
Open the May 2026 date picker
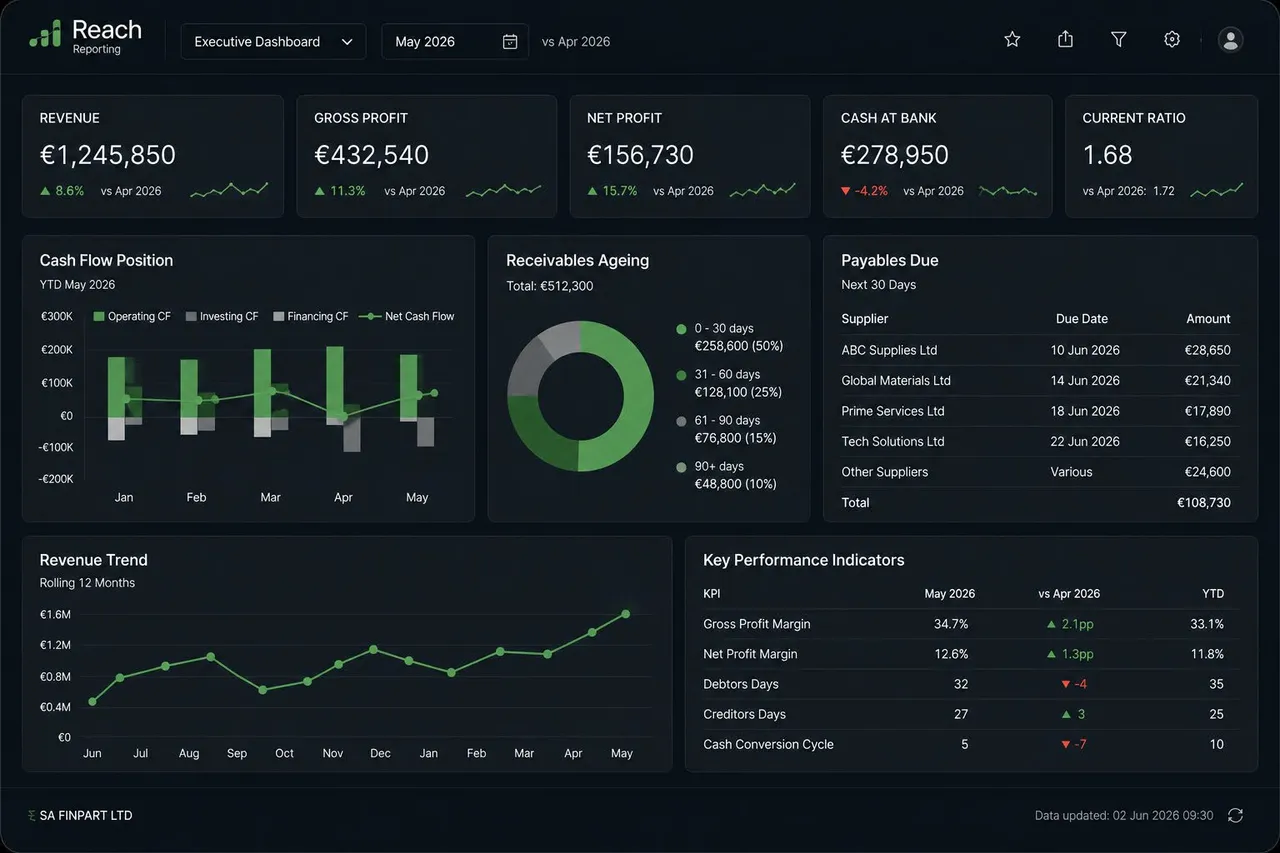click(x=457, y=42)
